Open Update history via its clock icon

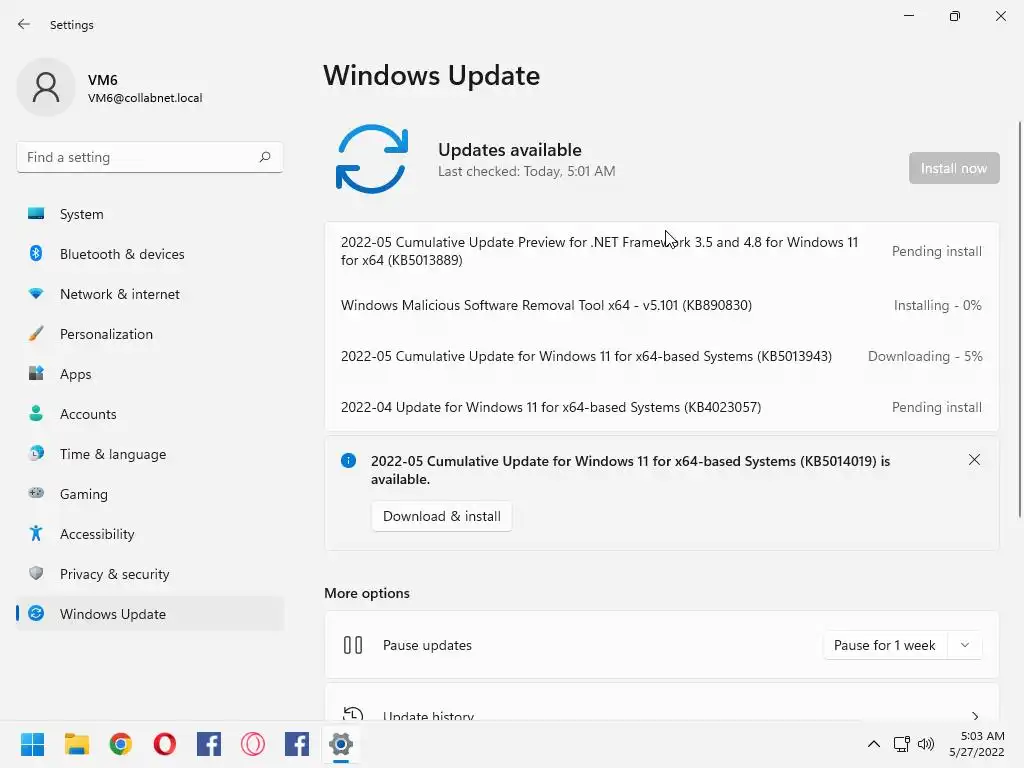pyautogui.click(x=353, y=714)
